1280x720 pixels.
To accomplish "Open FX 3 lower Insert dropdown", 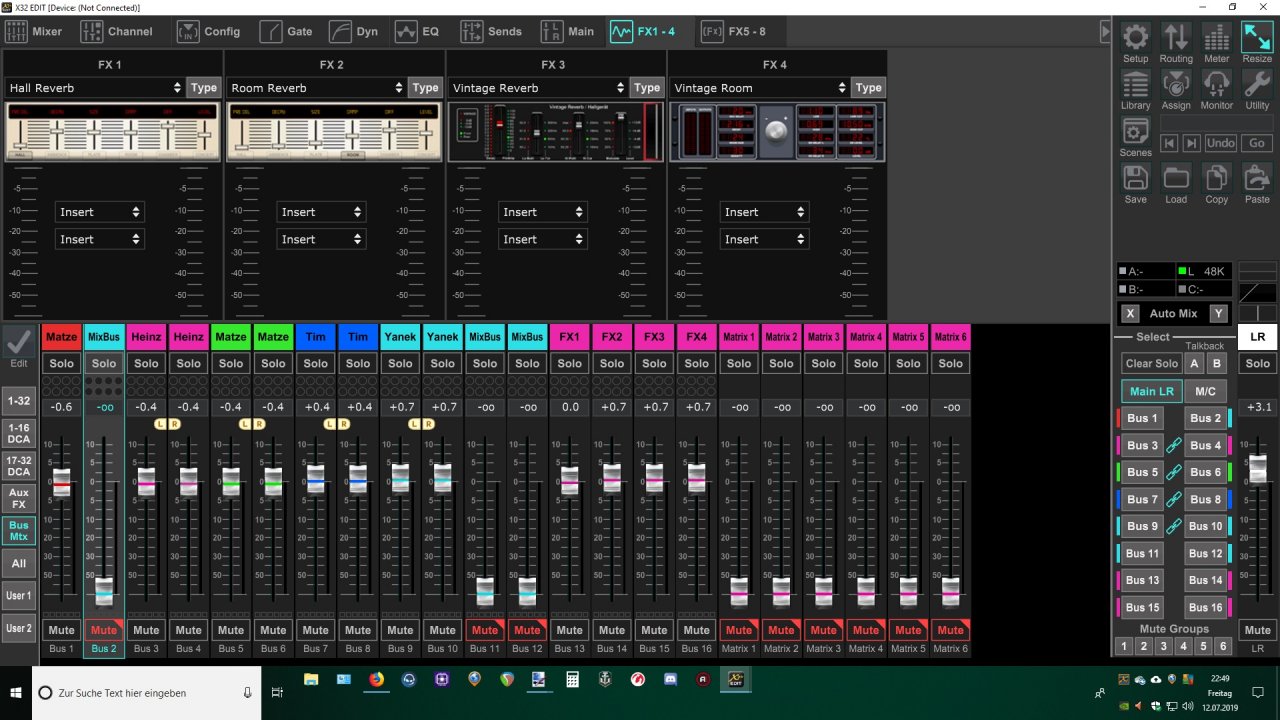I will coord(542,239).
